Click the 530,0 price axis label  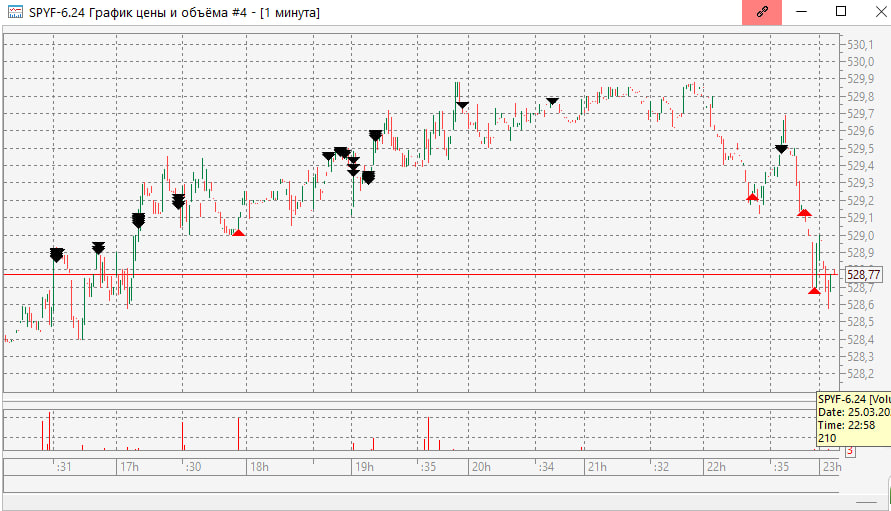(x=860, y=61)
